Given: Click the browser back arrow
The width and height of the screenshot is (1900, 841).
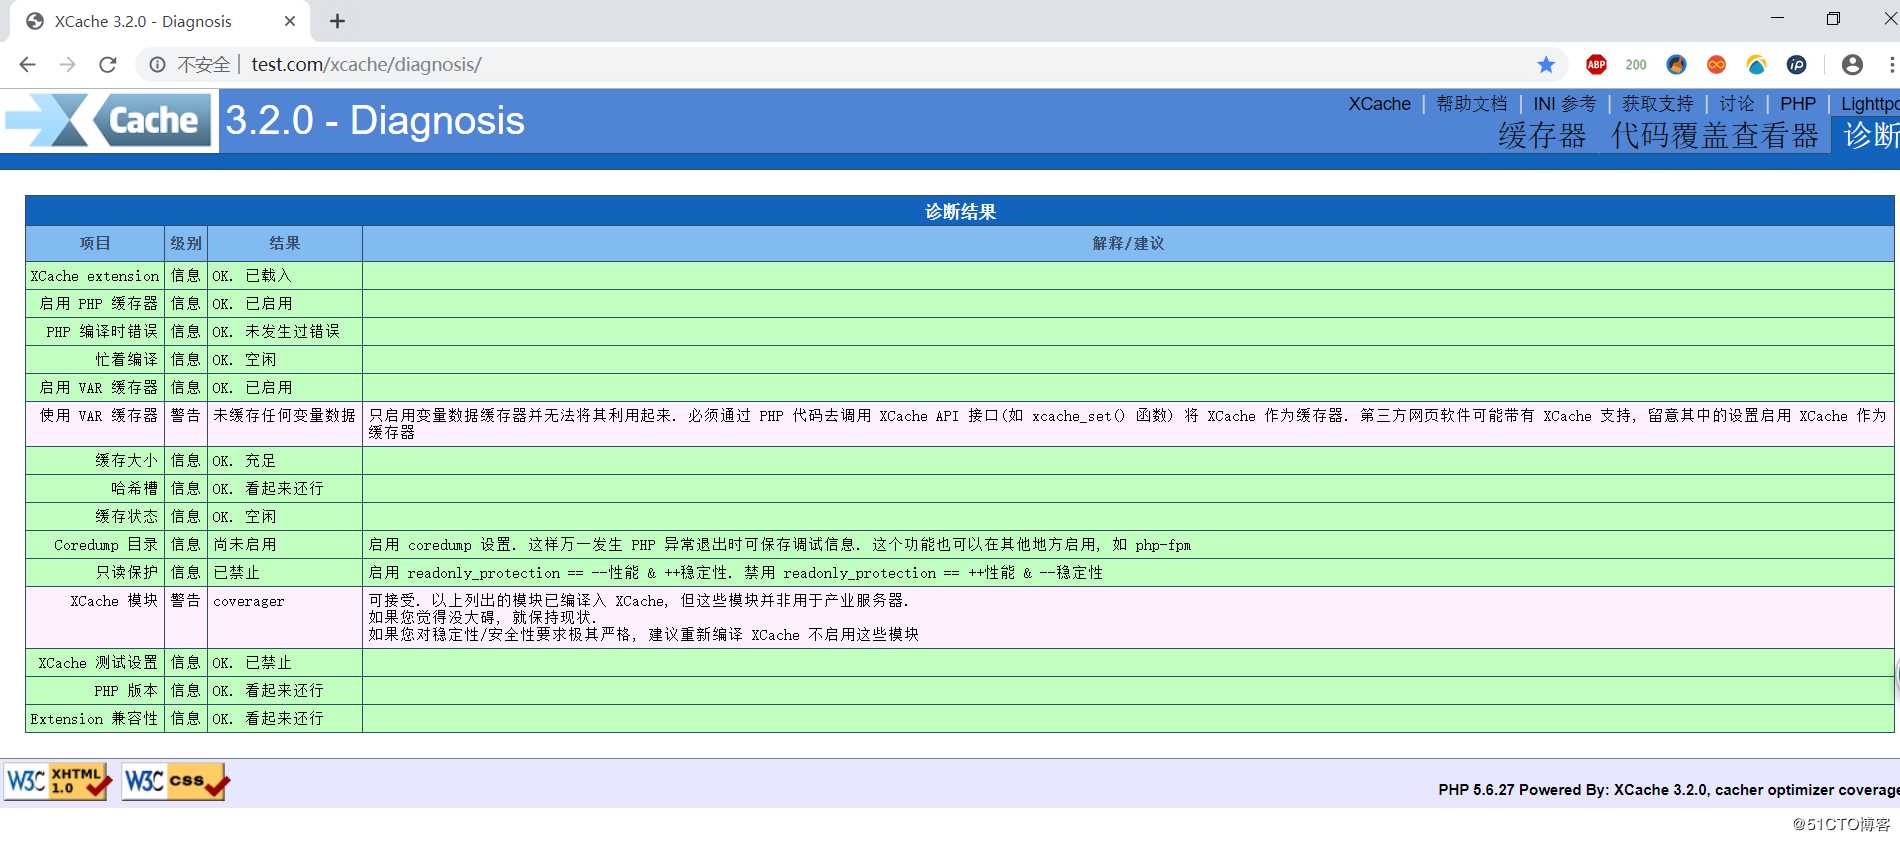Looking at the screenshot, I should click(x=27, y=64).
